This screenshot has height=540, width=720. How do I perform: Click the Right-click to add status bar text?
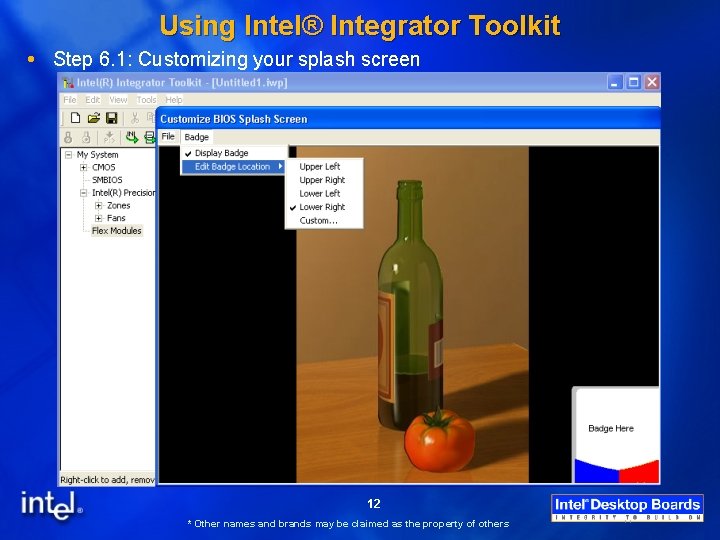point(107,480)
